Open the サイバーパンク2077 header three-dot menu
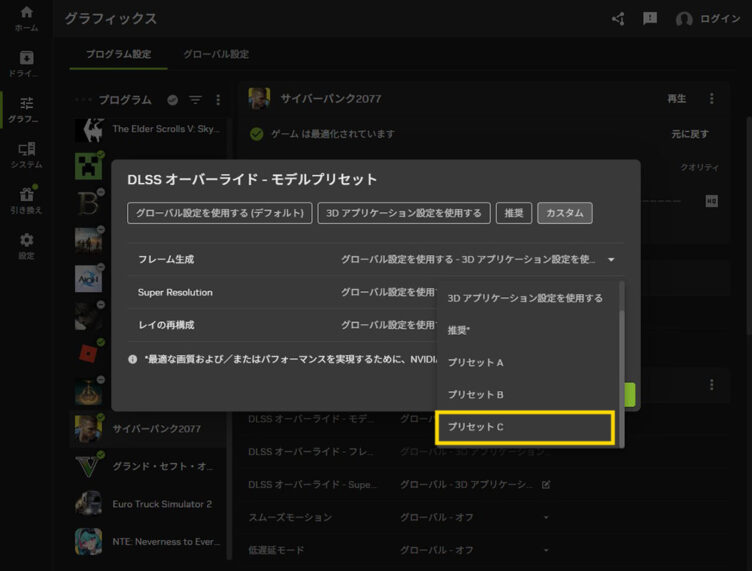This screenshot has height=571, width=752. [711, 98]
